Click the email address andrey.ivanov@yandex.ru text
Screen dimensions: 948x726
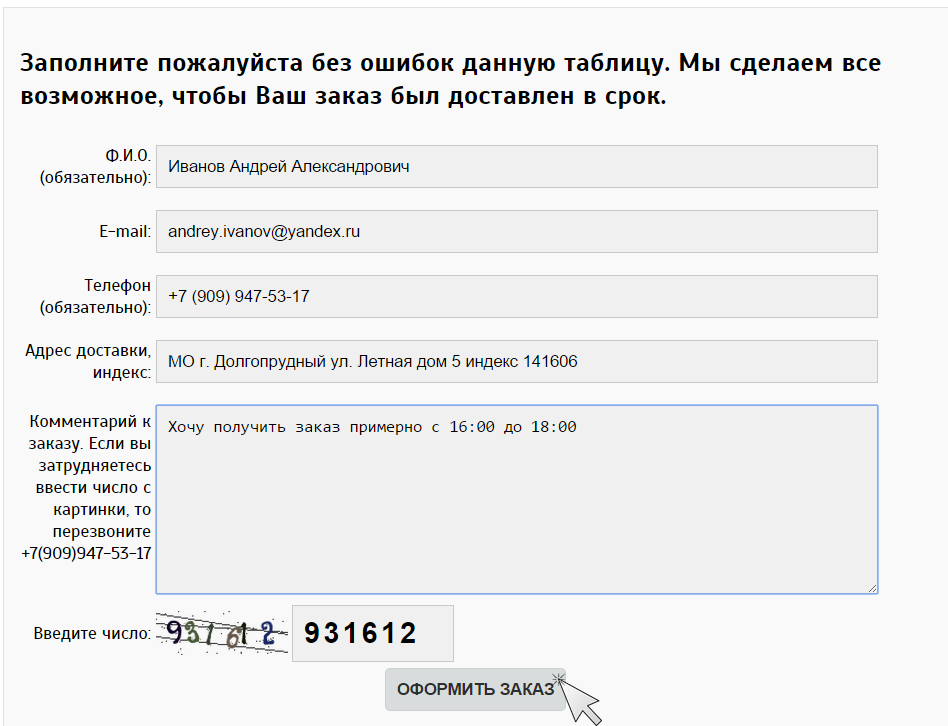point(264,232)
